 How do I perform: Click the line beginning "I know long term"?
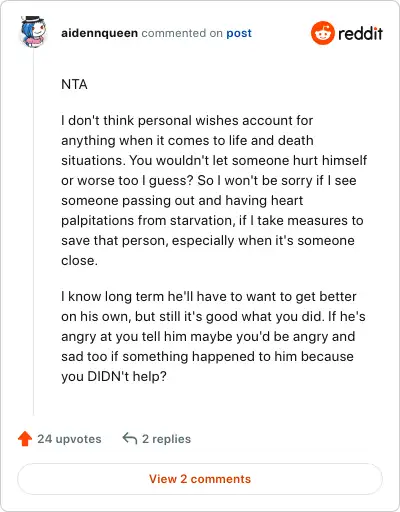(x=209, y=297)
